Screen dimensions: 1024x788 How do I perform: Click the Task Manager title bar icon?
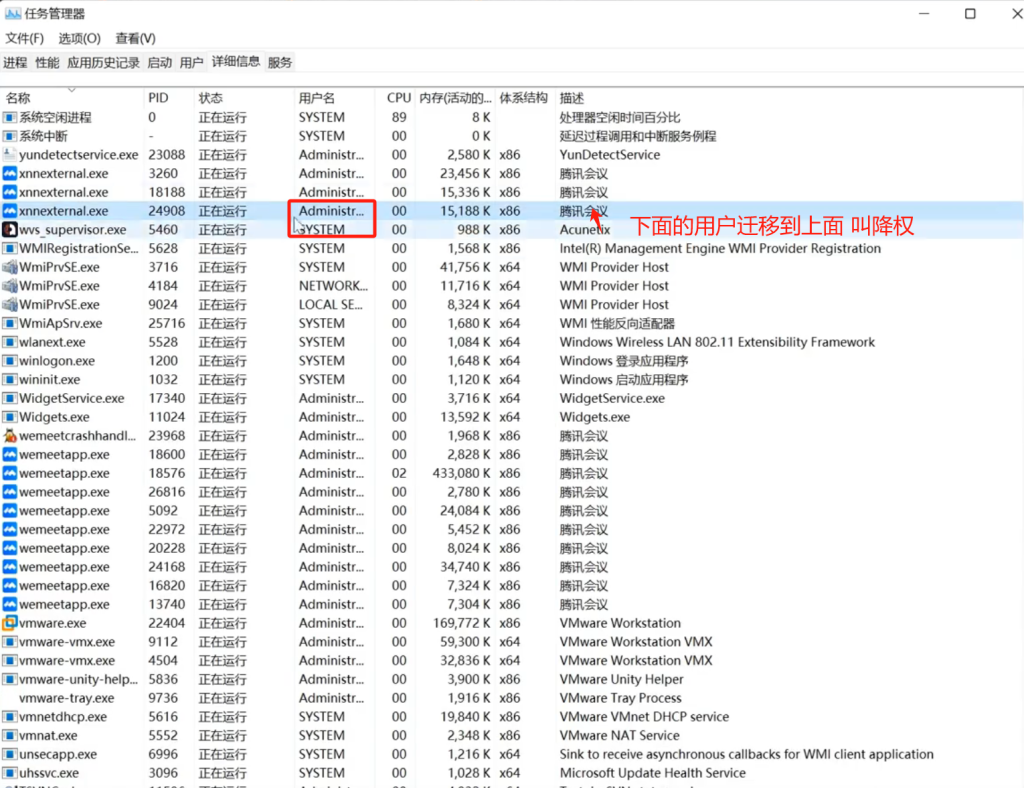[x=12, y=13]
